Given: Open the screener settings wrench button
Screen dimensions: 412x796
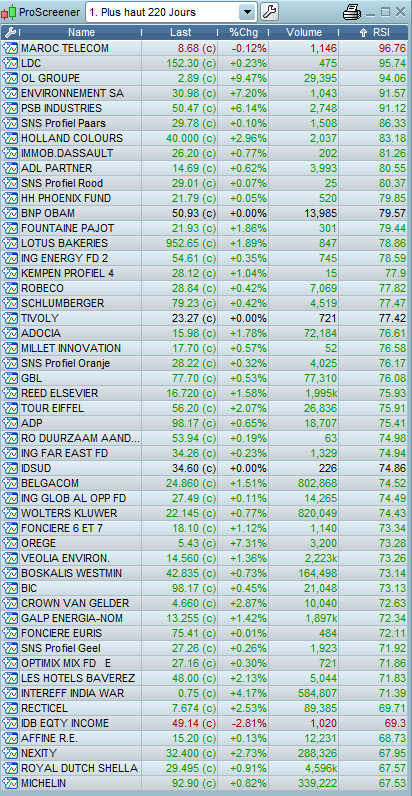Looking at the screenshot, I should (269, 12).
